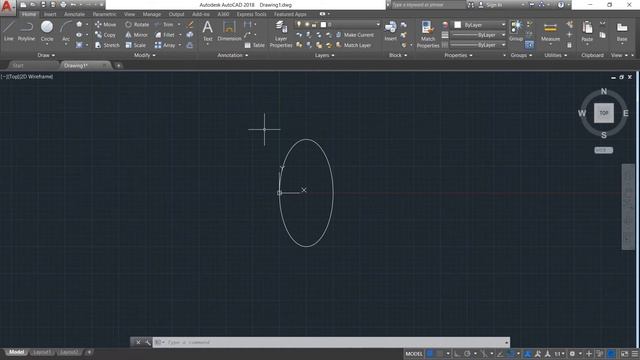The image size is (640, 360).
Task: Open the Manage ribbon tab
Action: pyautogui.click(x=151, y=14)
